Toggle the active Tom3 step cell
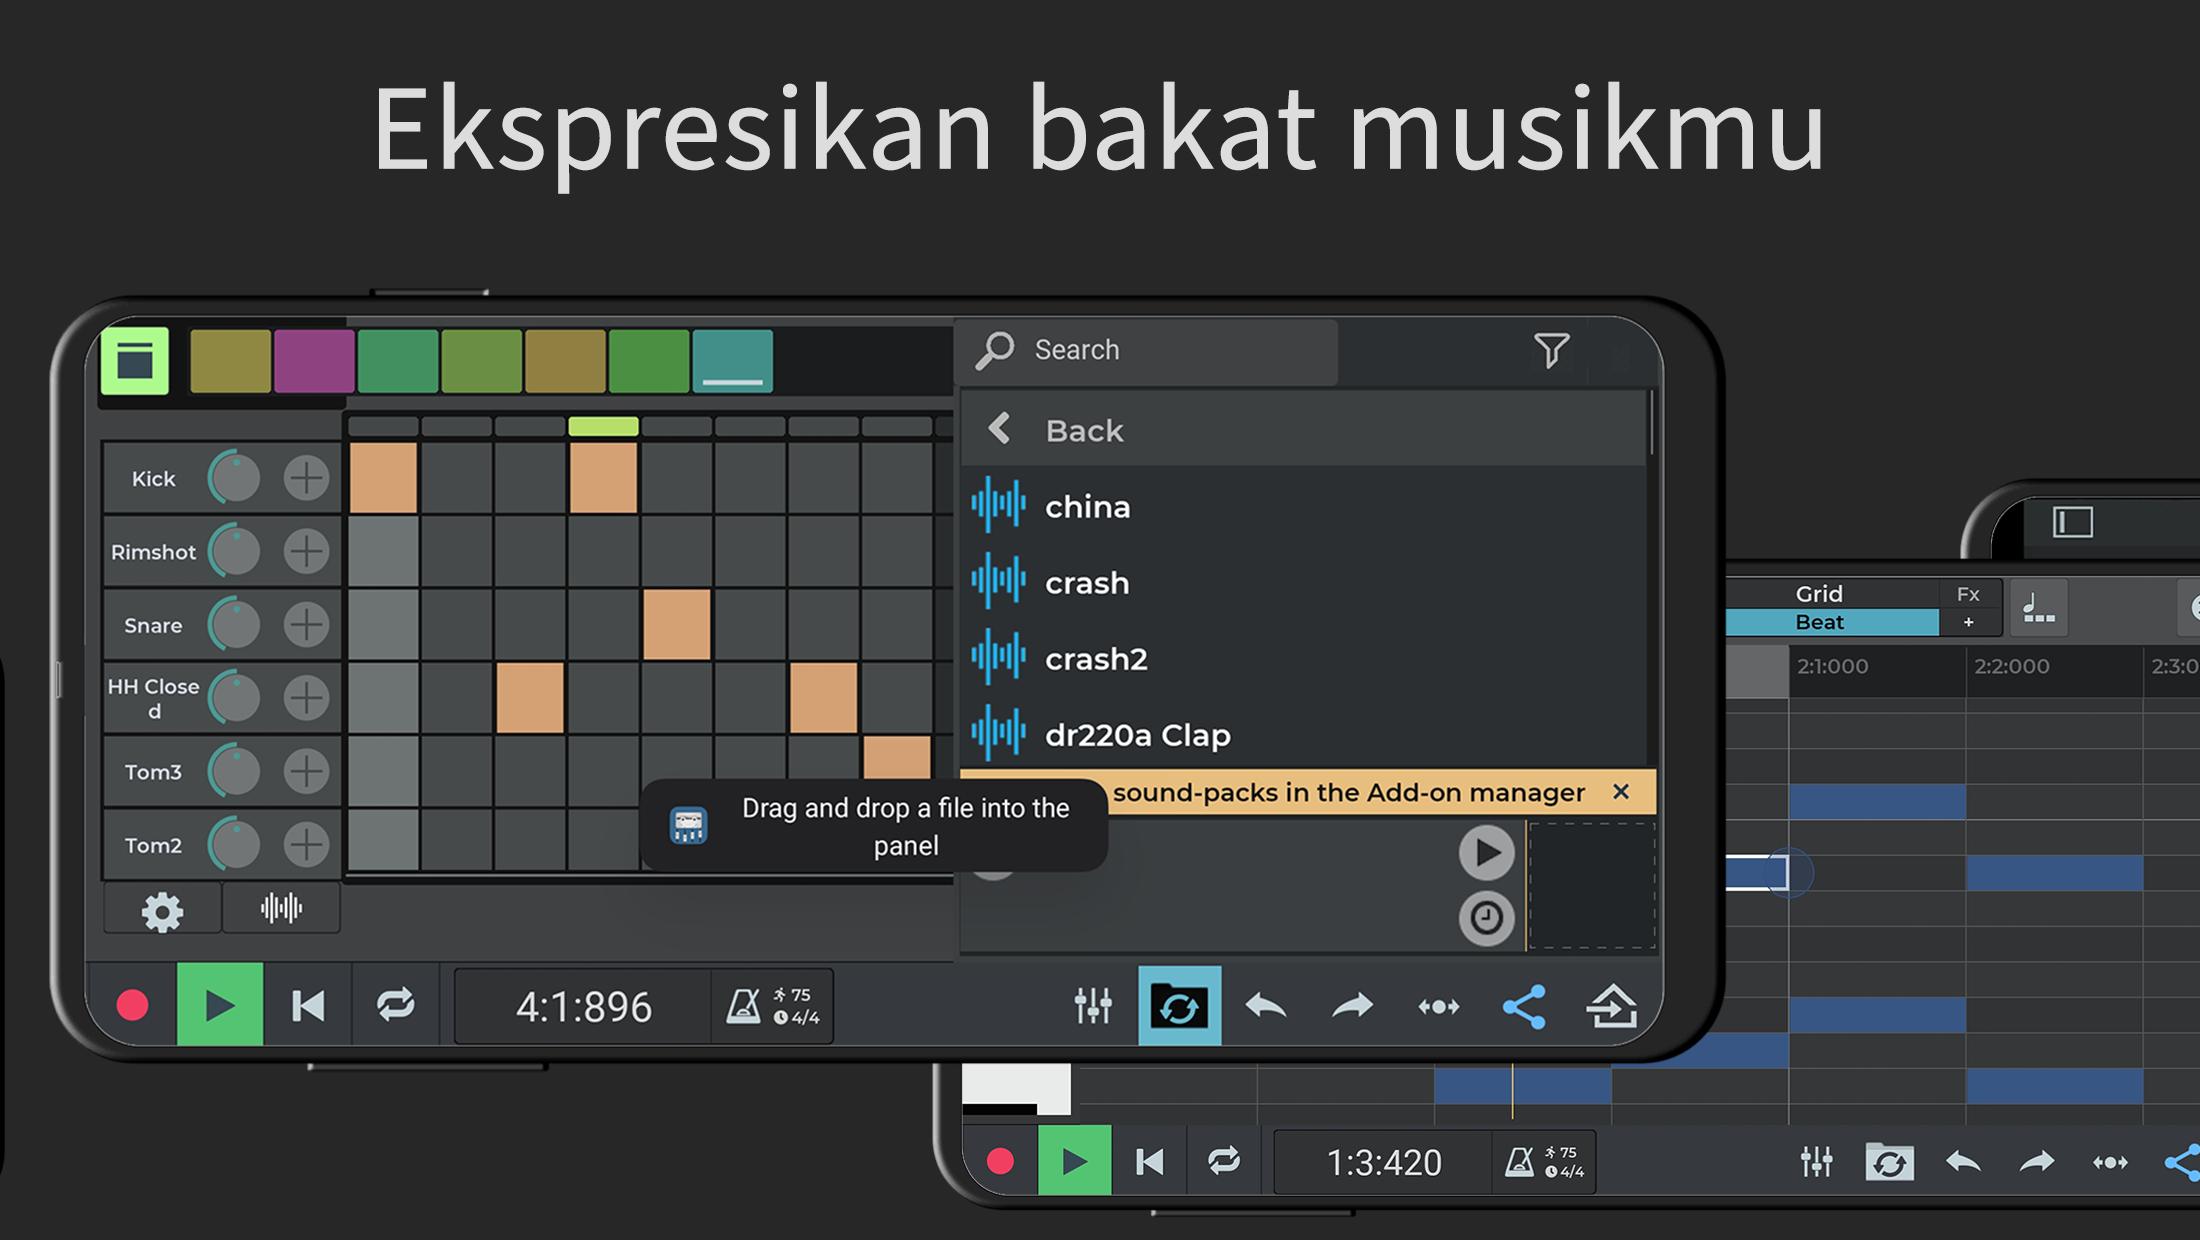Image resolution: width=2200 pixels, height=1240 pixels. (x=897, y=758)
